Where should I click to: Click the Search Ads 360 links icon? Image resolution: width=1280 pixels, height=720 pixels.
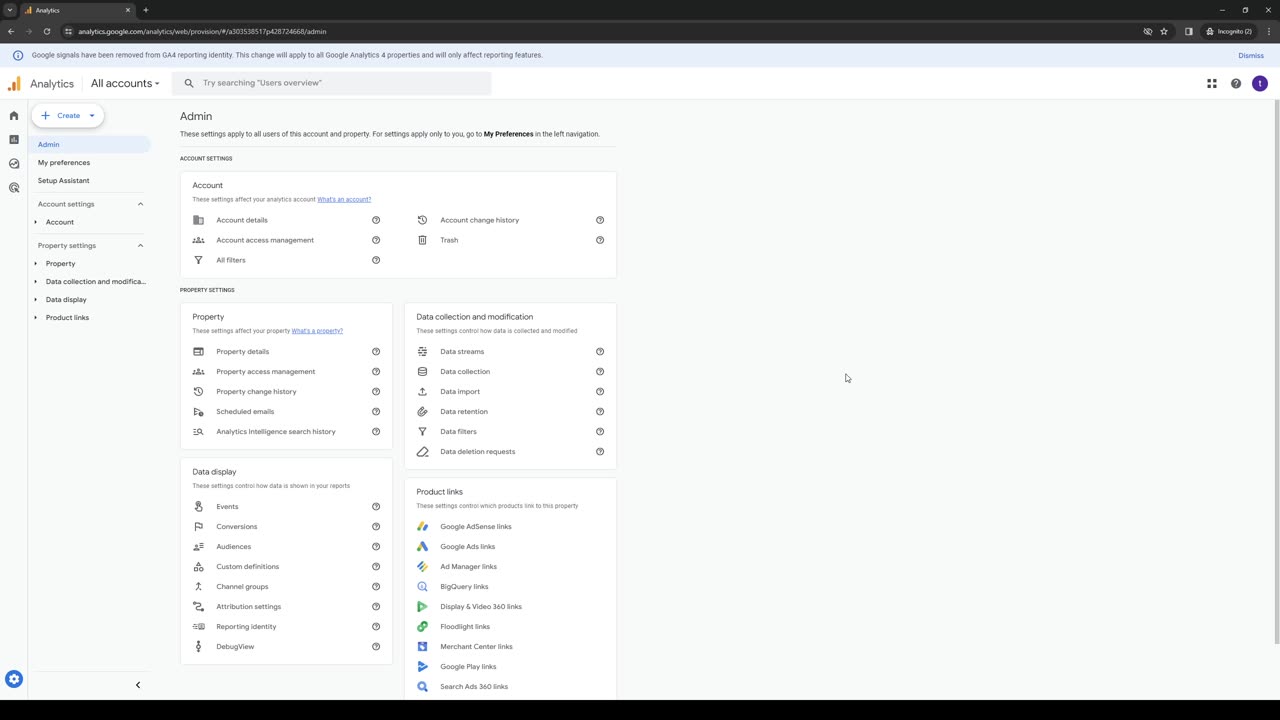coord(422,687)
